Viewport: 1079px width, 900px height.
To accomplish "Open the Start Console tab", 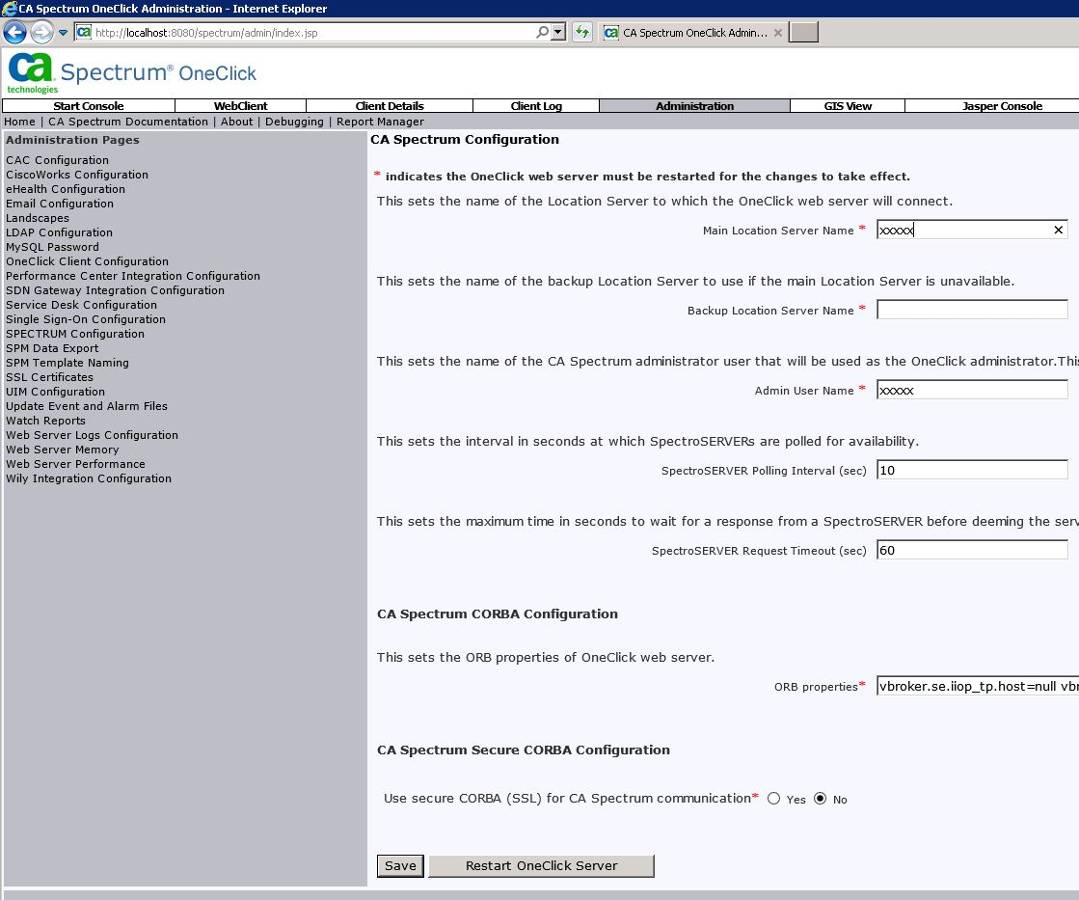I will click(89, 106).
